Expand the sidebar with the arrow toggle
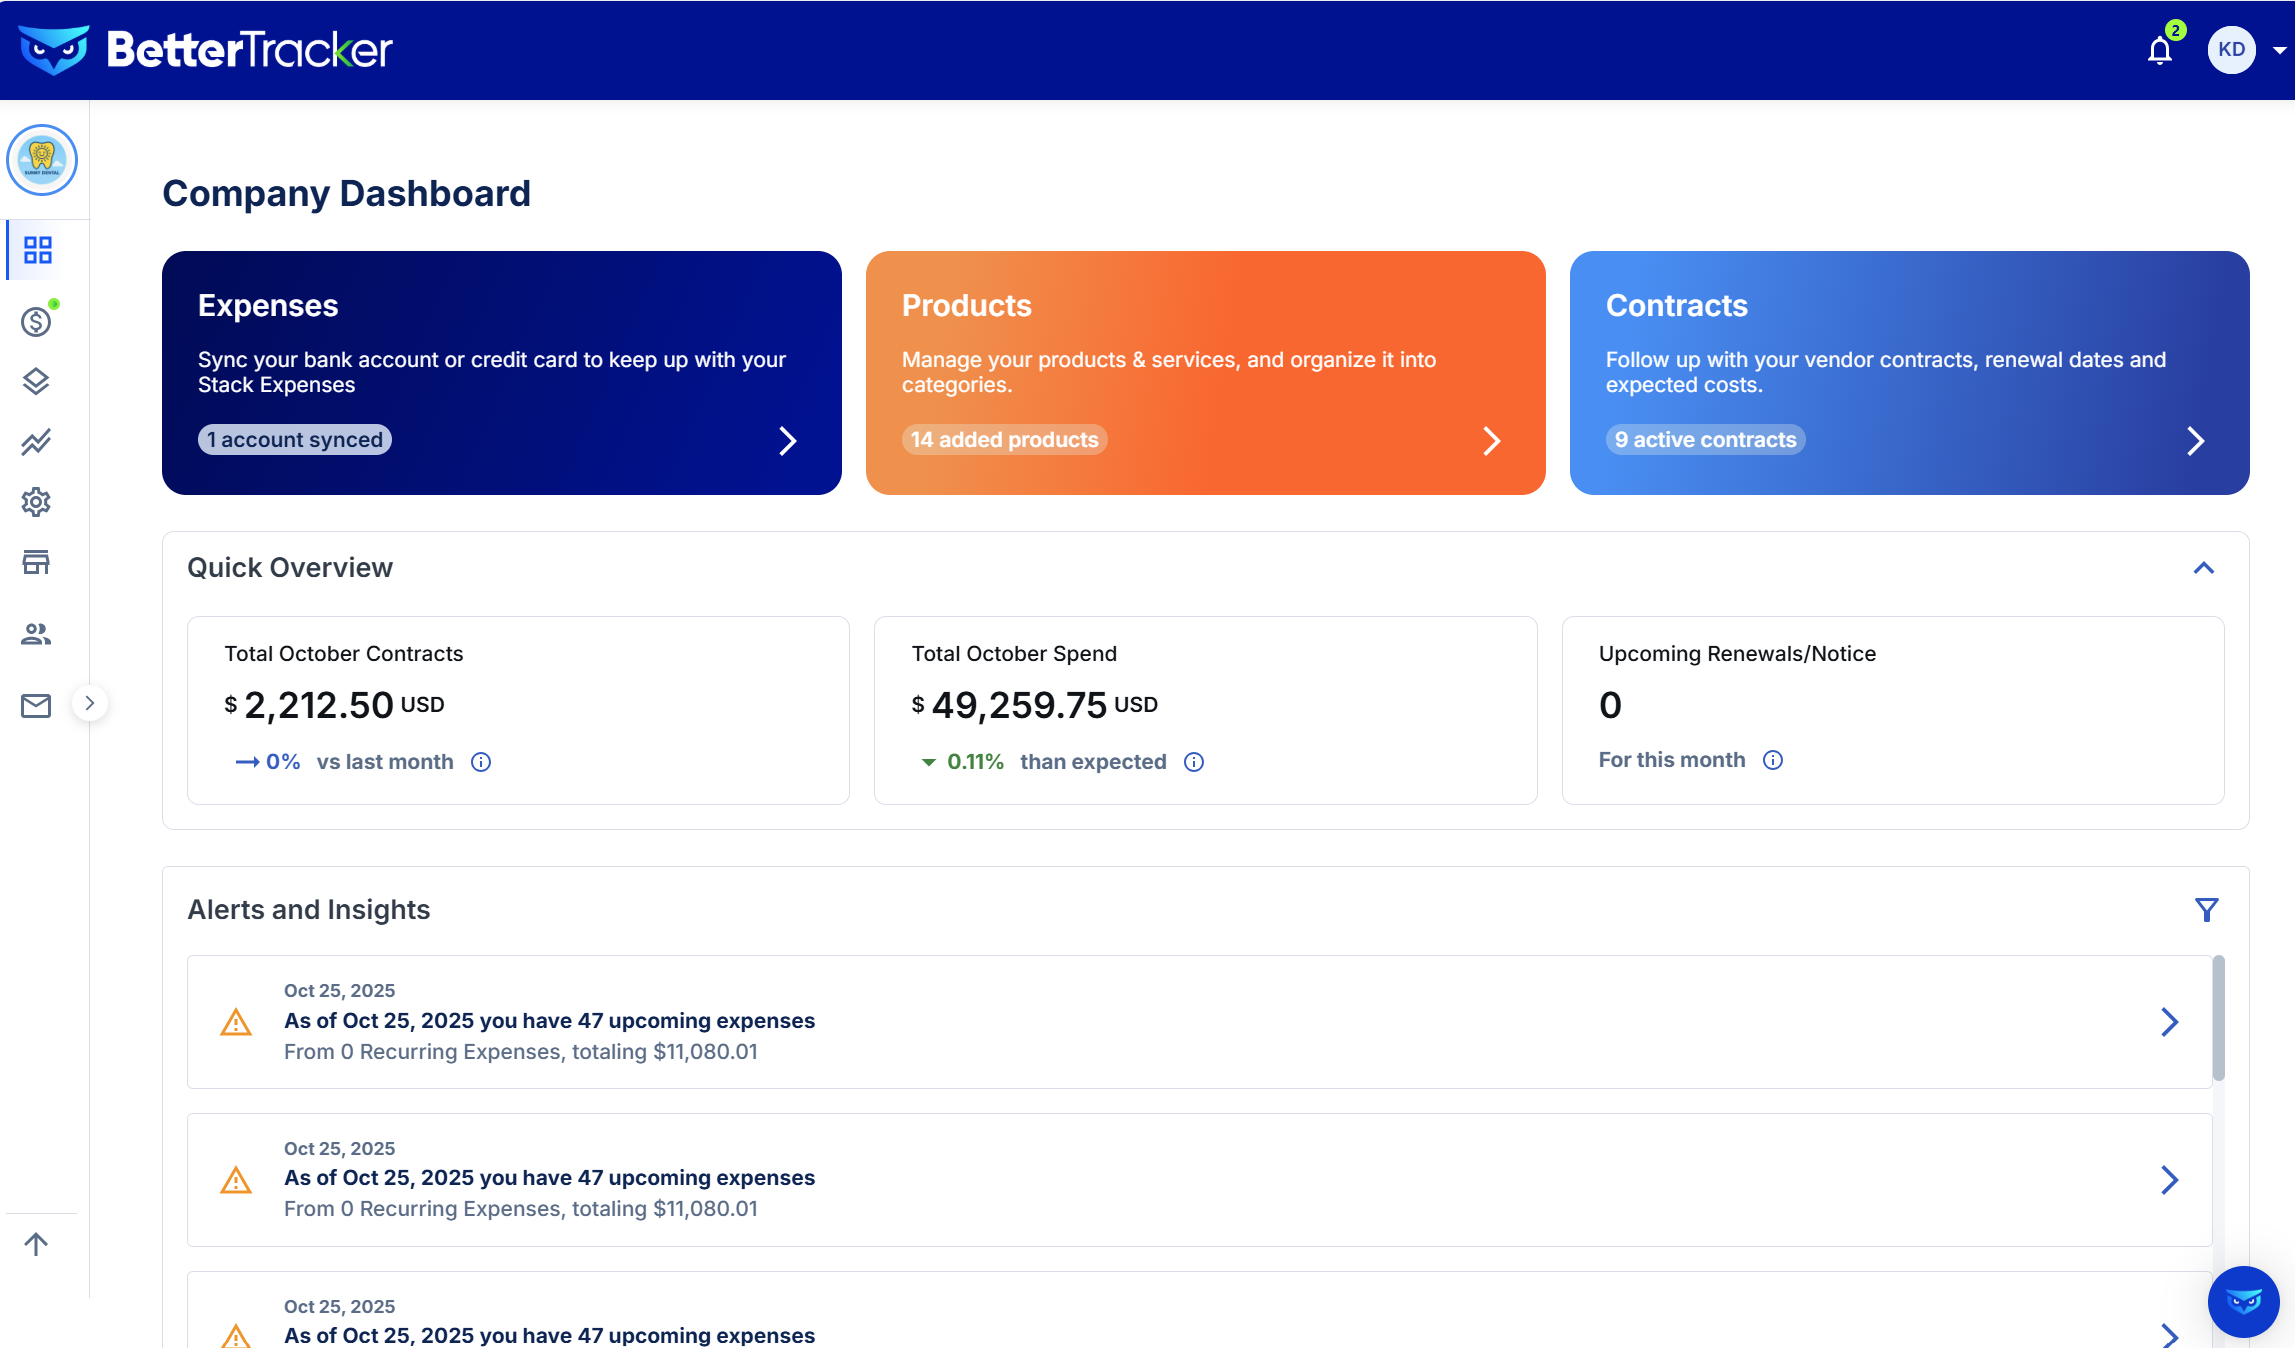The width and height of the screenshot is (2295, 1348). click(90, 703)
